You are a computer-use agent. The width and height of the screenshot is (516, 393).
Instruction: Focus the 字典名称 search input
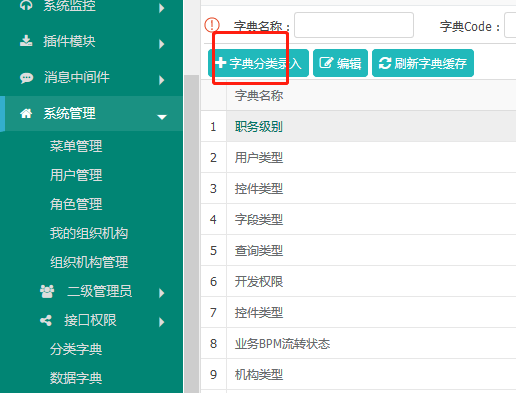tap(354, 25)
